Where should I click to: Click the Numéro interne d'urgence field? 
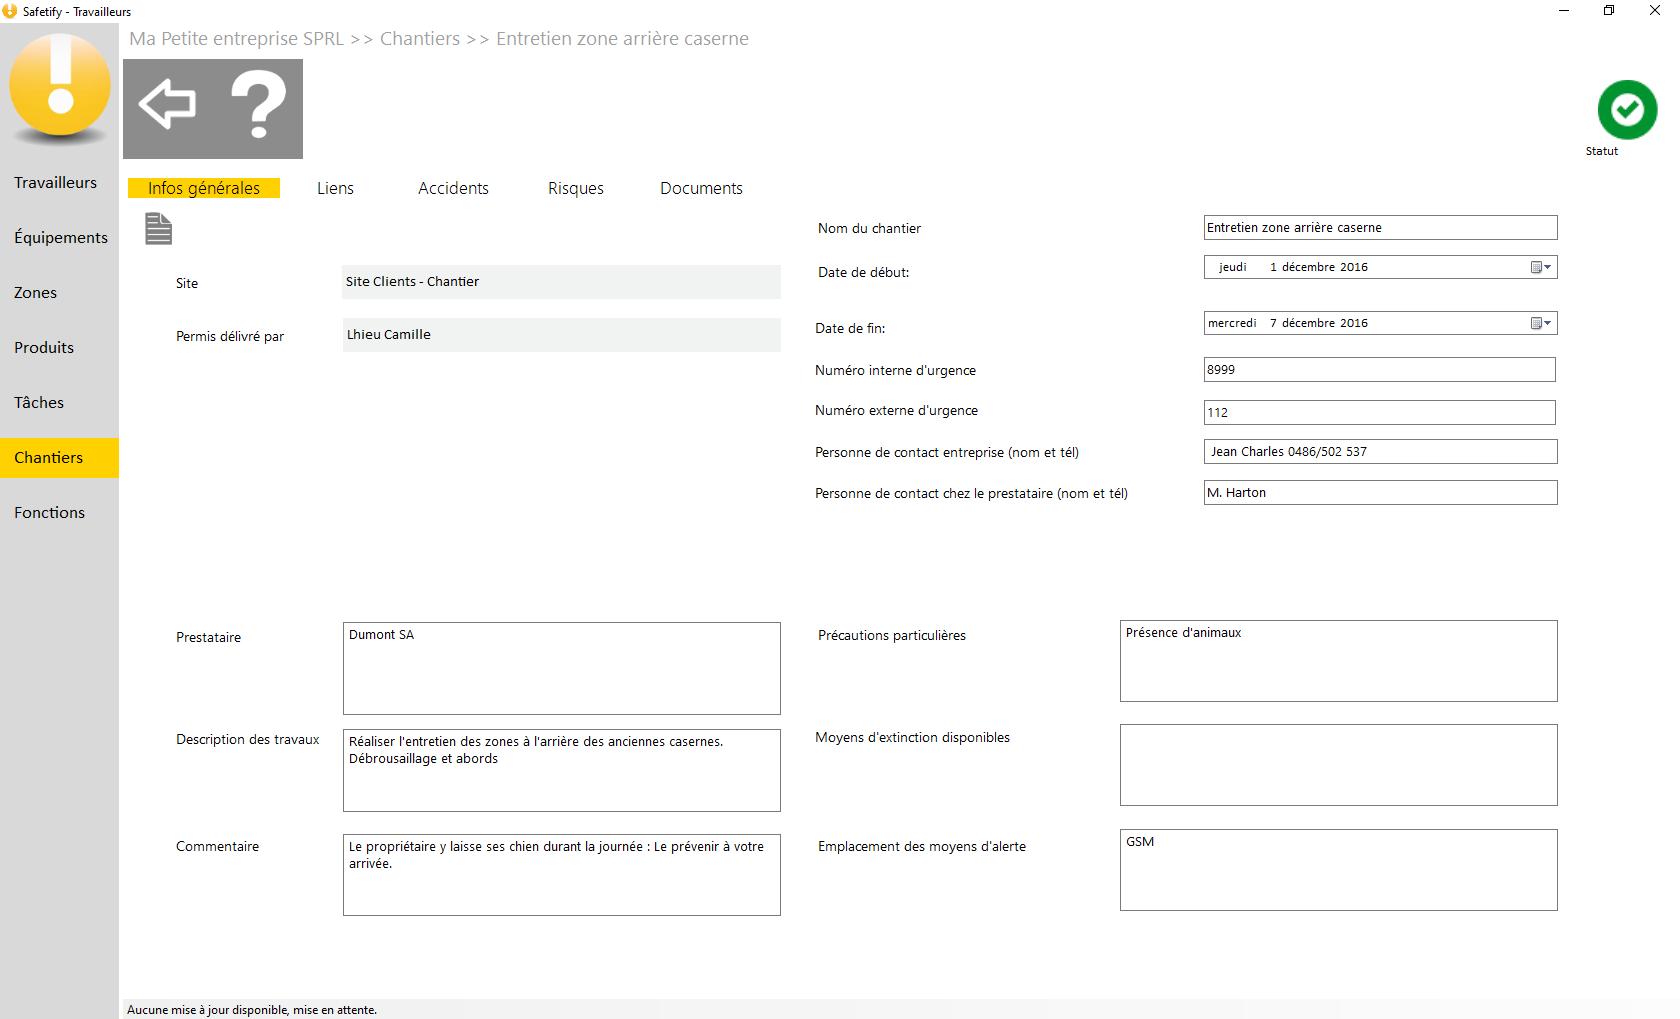click(1379, 369)
